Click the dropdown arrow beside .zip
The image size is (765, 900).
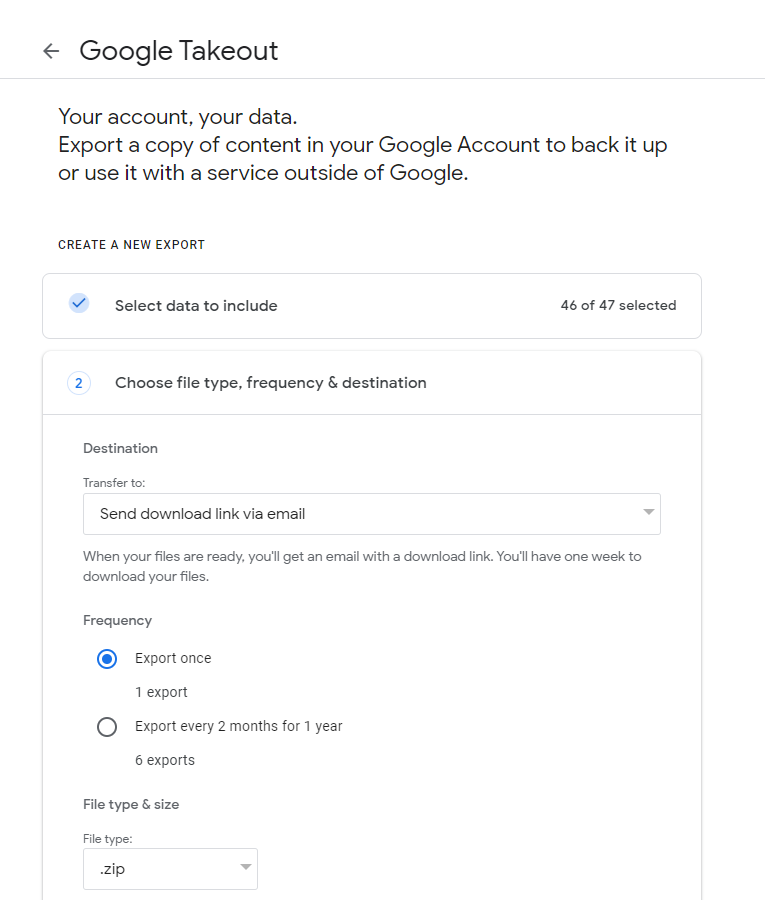click(x=246, y=867)
